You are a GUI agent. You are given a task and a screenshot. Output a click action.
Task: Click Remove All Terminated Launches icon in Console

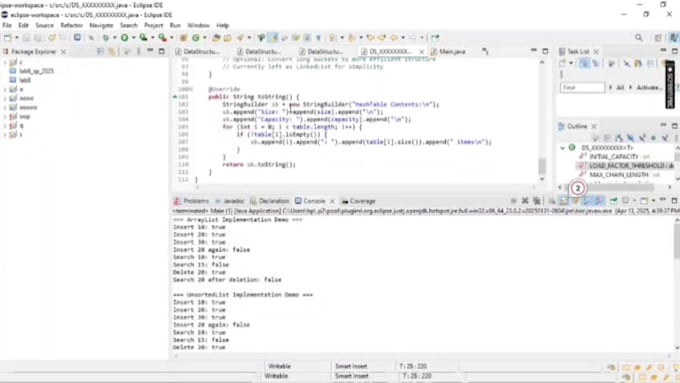537,201
